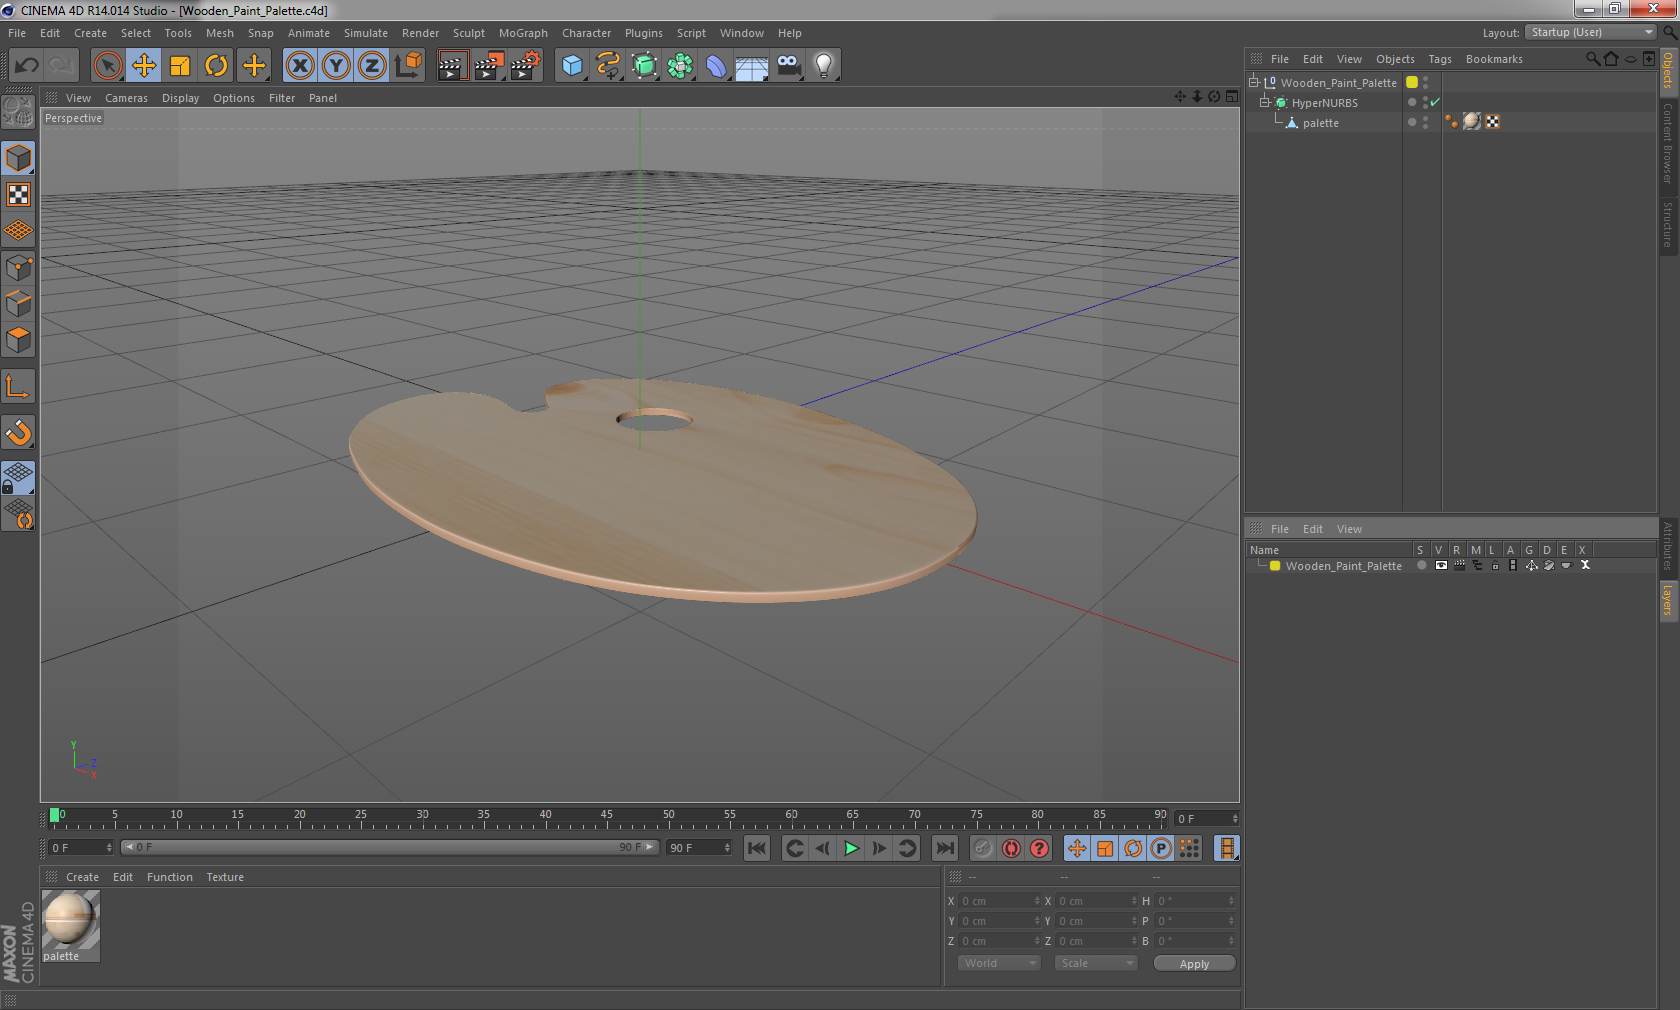Toggle X axis lock

pos(299,66)
